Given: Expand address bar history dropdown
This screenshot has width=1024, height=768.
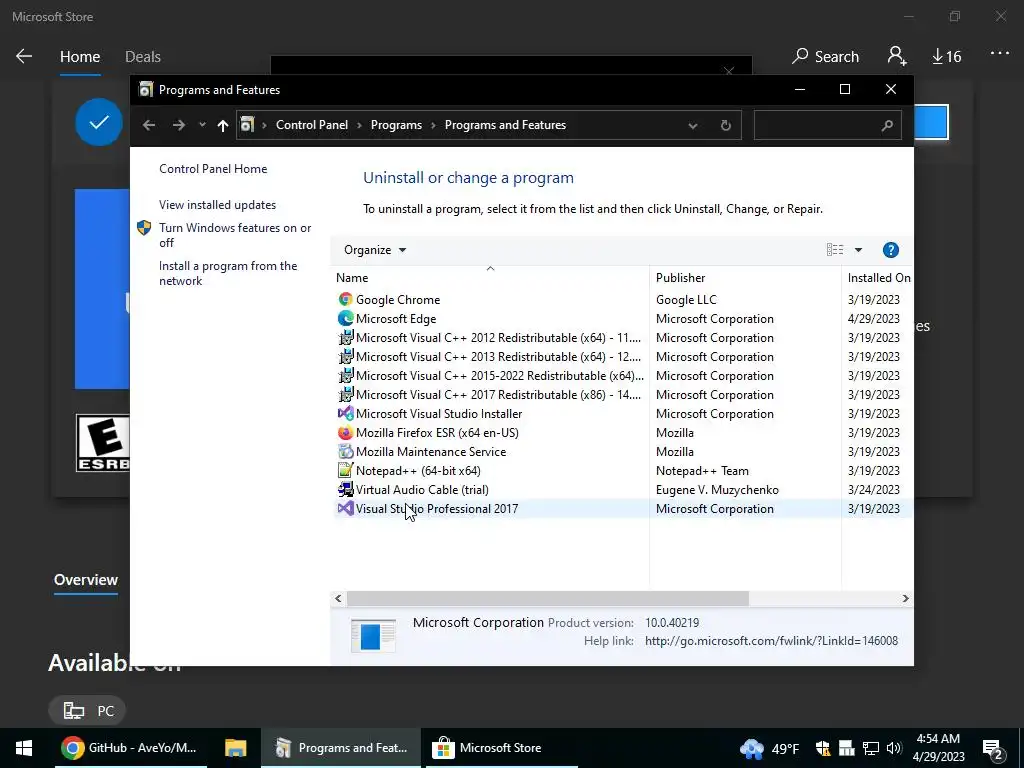Looking at the screenshot, I should point(693,125).
